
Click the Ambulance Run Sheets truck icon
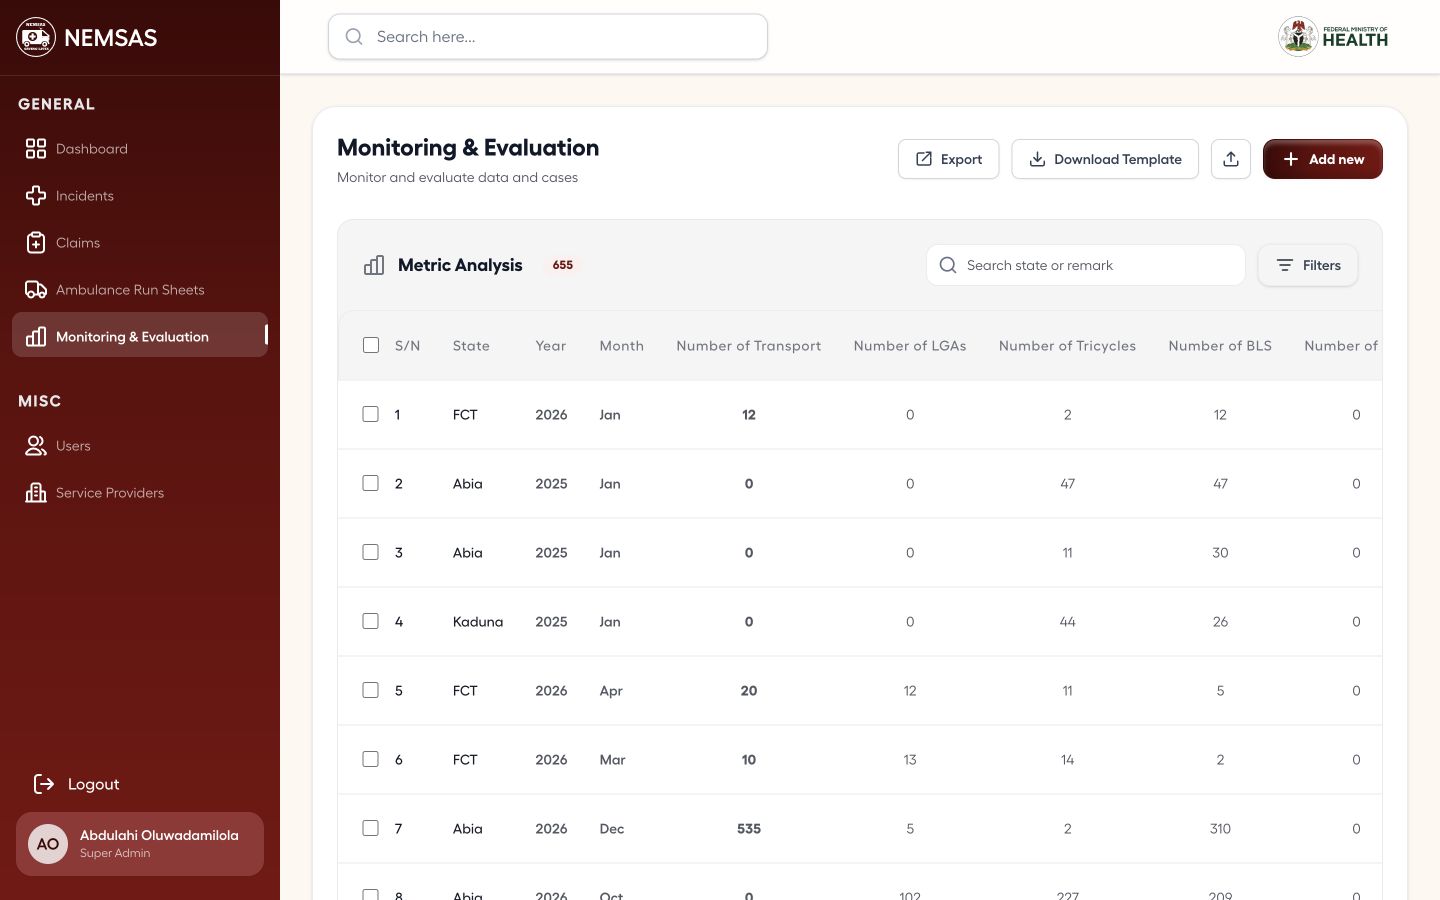pos(36,290)
